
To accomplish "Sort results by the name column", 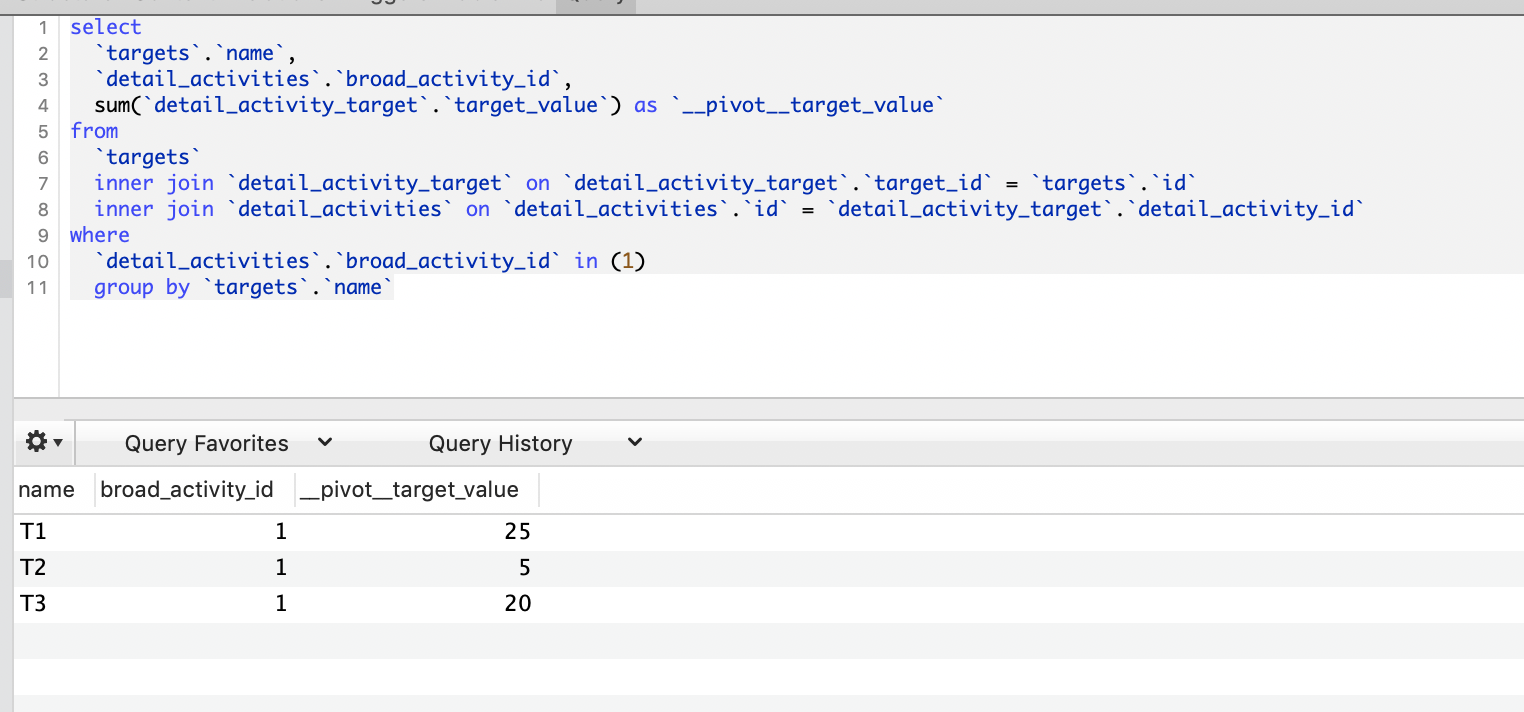I will (45, 489).
